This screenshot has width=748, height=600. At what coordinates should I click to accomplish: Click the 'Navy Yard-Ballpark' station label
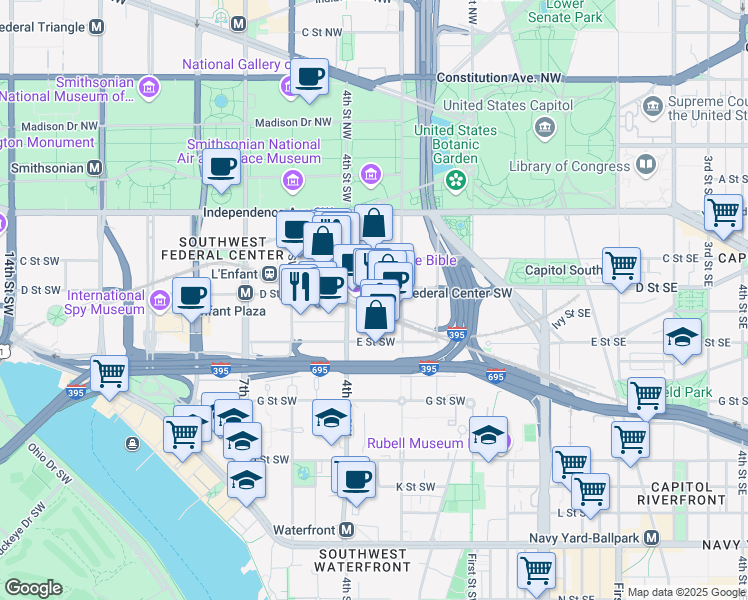pos(584,538)
